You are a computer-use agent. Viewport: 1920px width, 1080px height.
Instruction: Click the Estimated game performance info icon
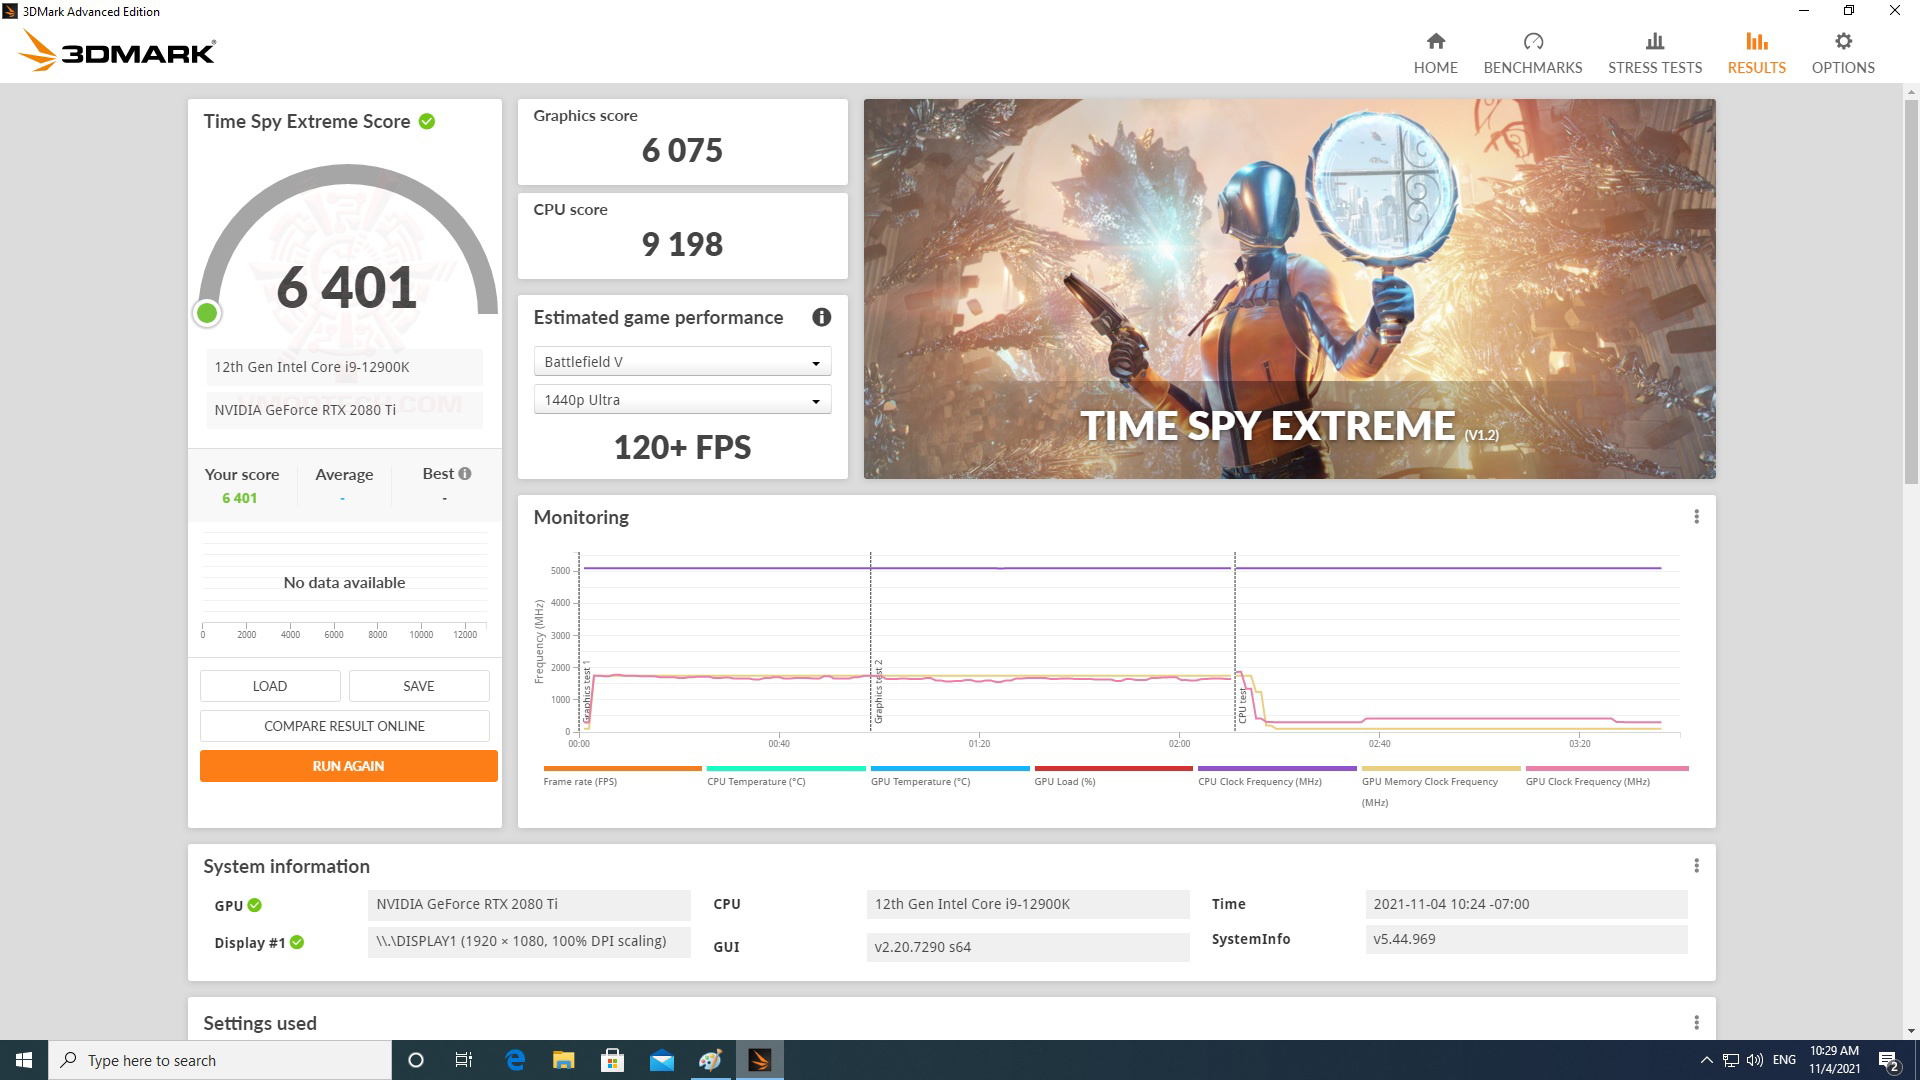coord(821,317)
